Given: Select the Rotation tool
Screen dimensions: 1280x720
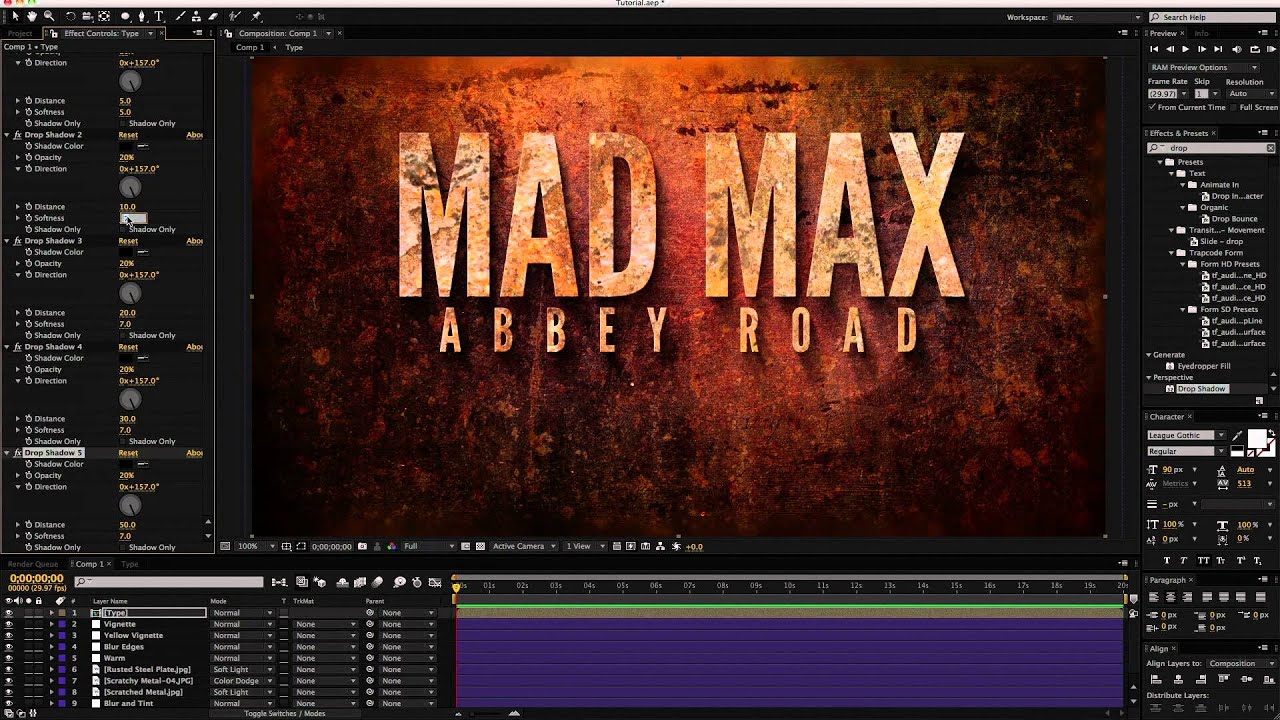Looking at the screenshot, I should coord(70,16).
